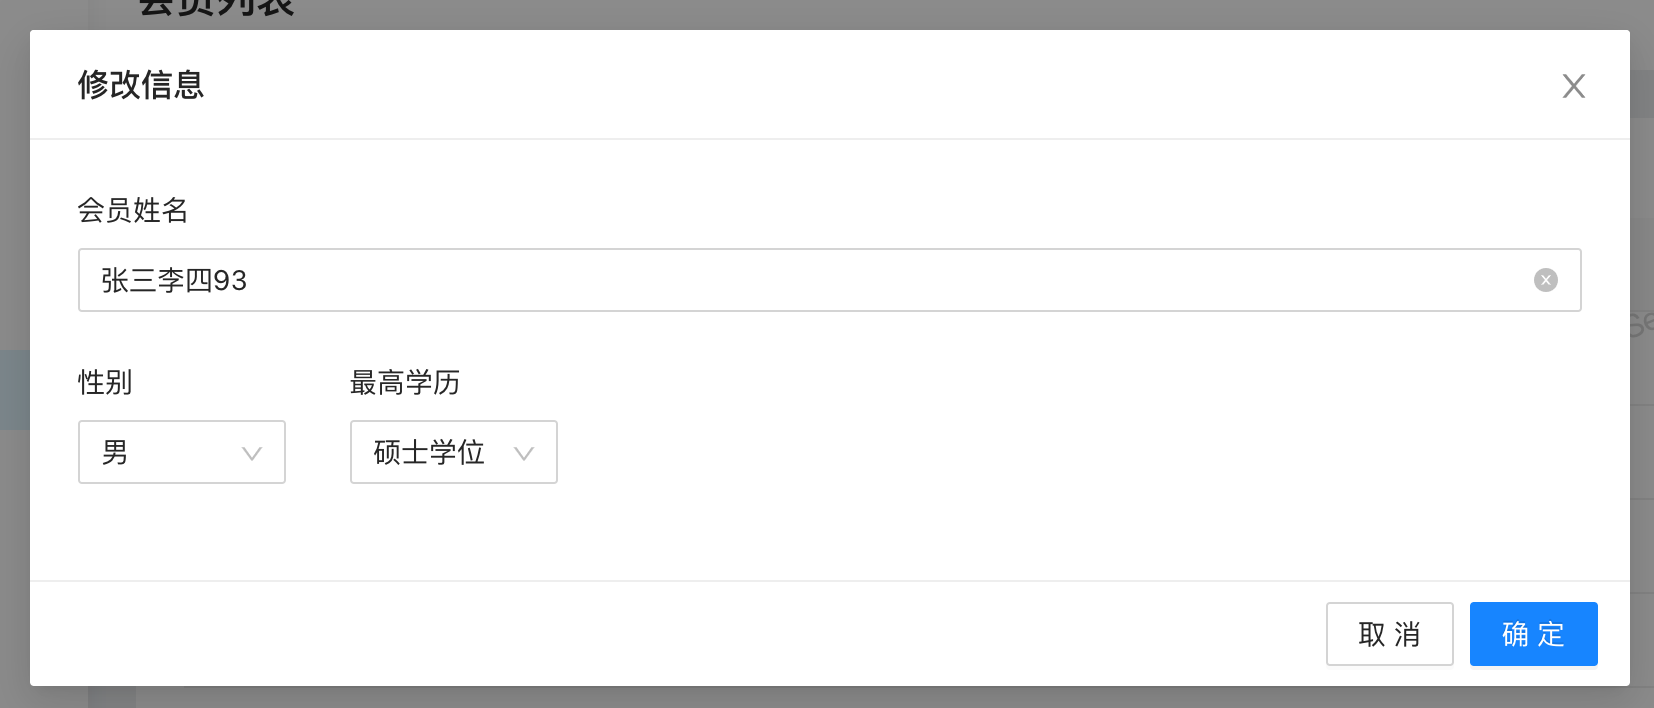1654x708 pixels.
Task: Open the 性别 dropdown showing 男
Action: pyautogui.click(x=182, y=452)
